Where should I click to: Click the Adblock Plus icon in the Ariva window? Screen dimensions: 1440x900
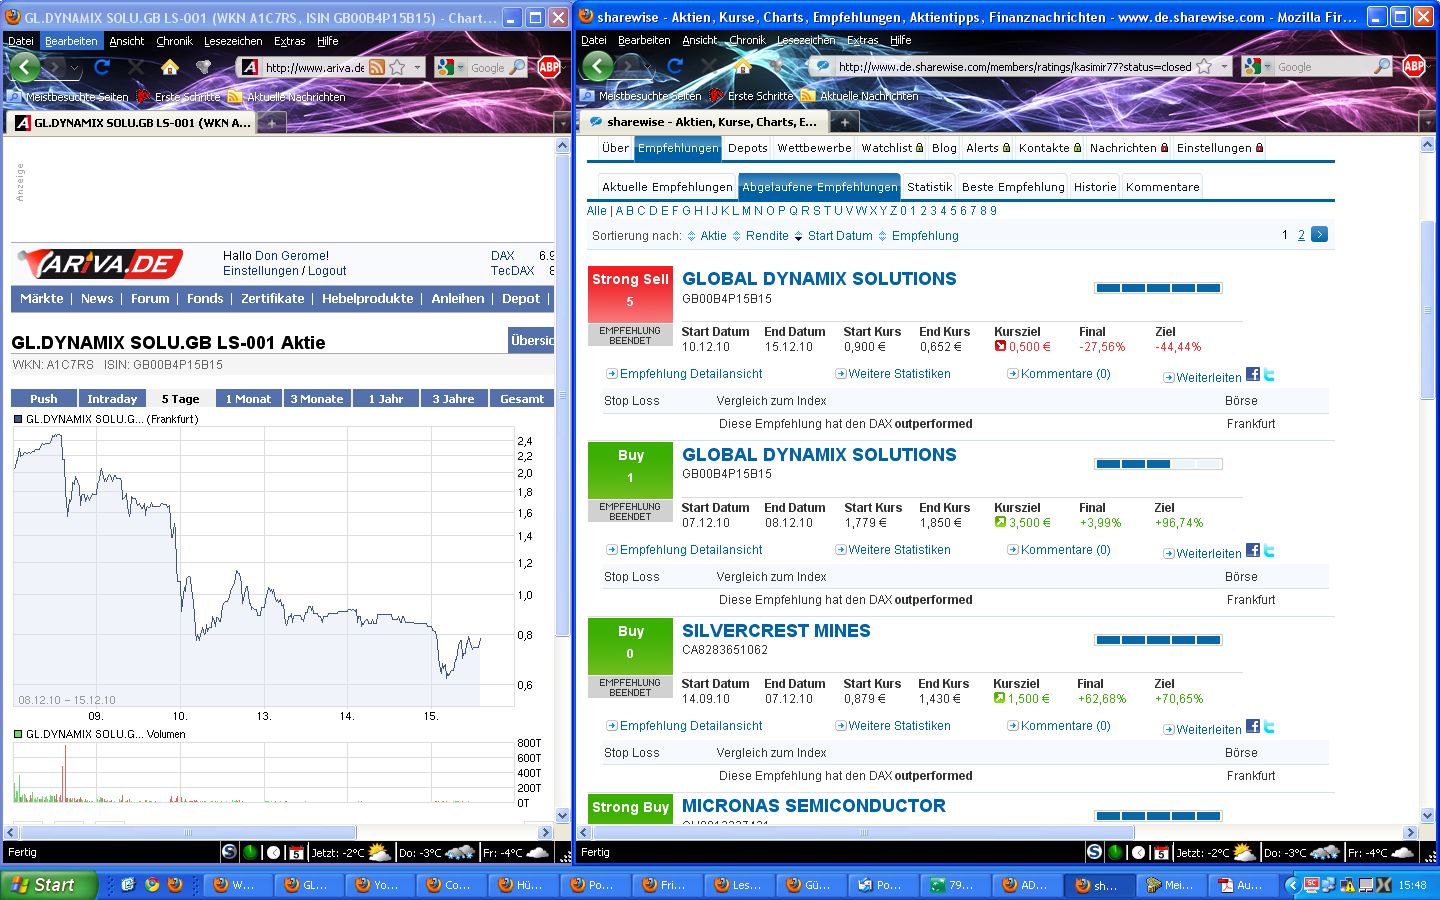(x=549, y=67)
